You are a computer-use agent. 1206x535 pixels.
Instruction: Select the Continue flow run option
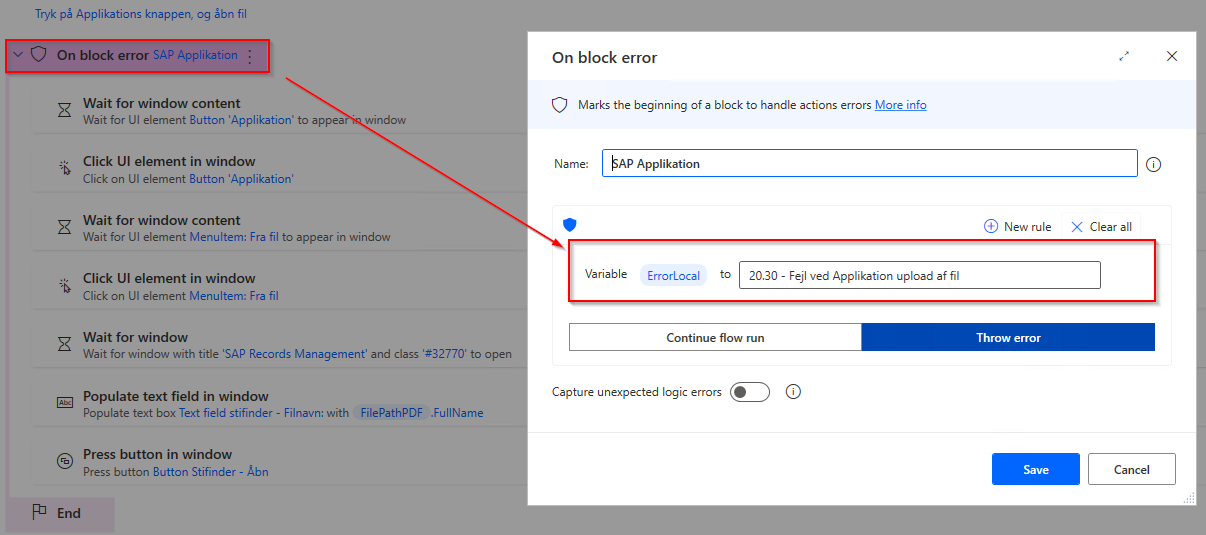tap(715, 338)
